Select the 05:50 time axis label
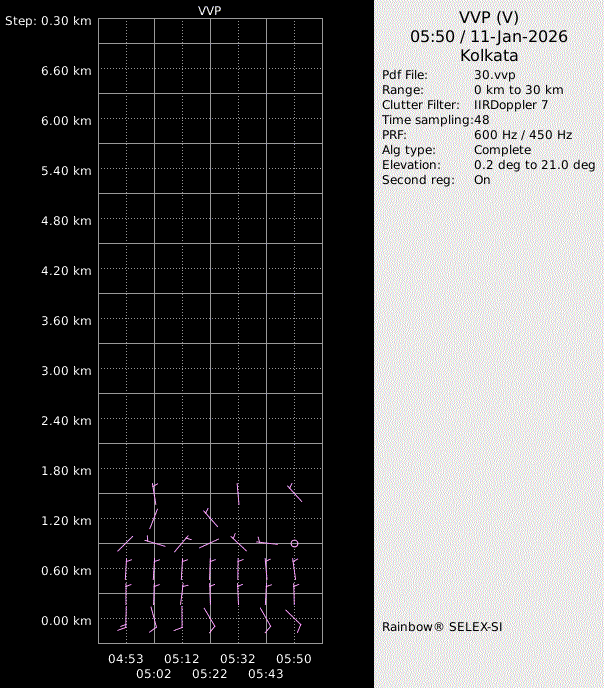This screenshot has width=604, height=688. coord(294,659)
